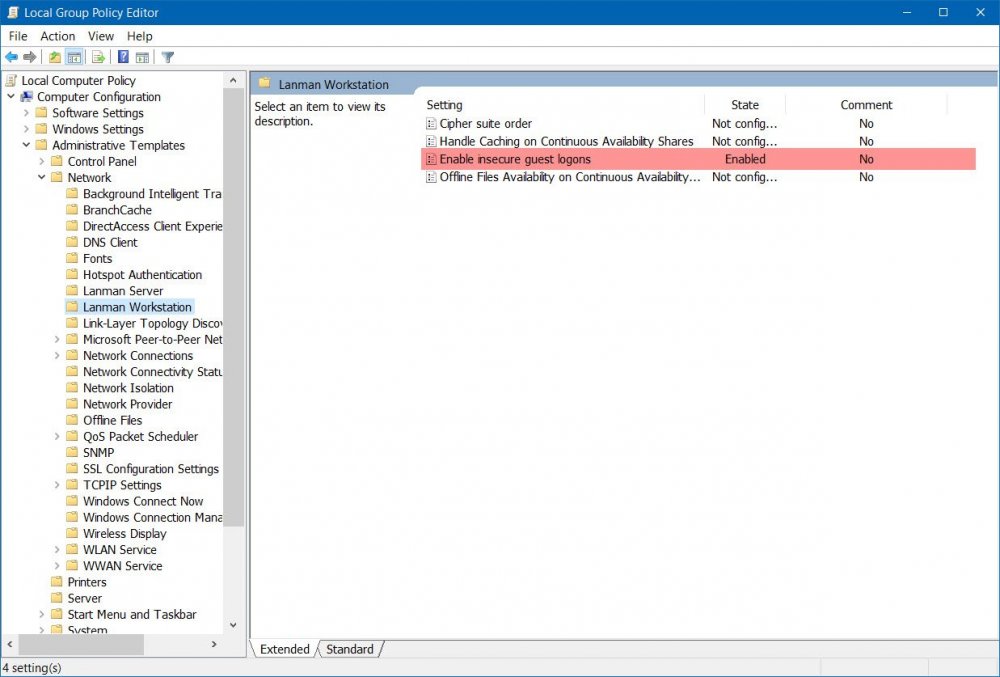
Task: Select the Windows Connect Now tree item
Action: coord(143,501)
